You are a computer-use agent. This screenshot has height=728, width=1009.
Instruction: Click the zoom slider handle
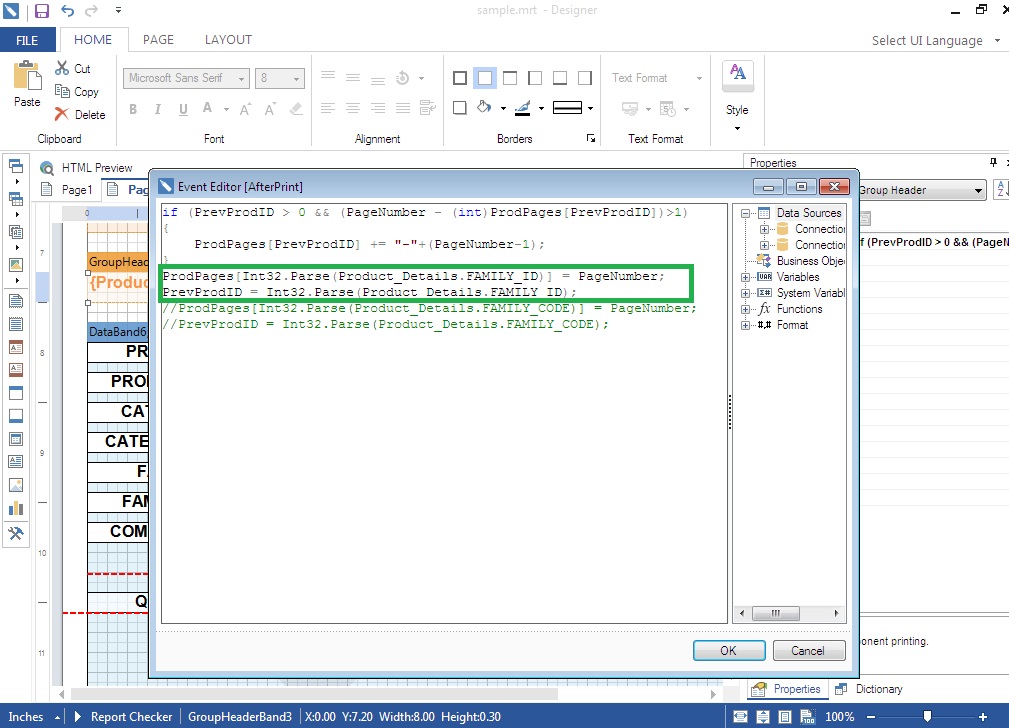click(927, 716)
